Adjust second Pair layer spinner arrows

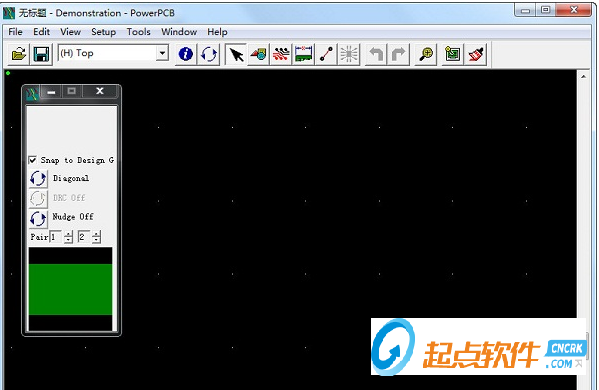coord(97,237)
